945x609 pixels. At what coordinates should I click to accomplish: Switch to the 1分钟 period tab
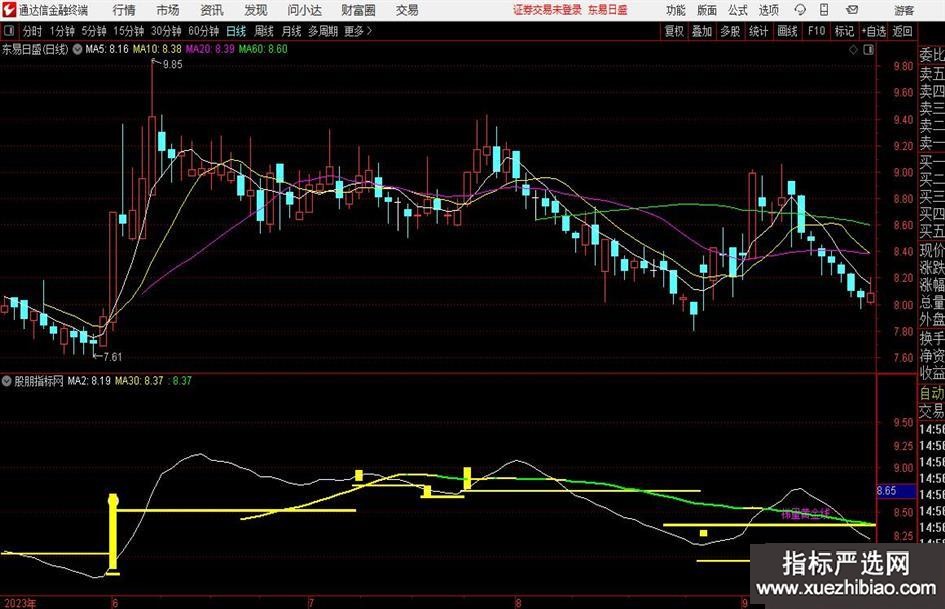pos(62,31)
